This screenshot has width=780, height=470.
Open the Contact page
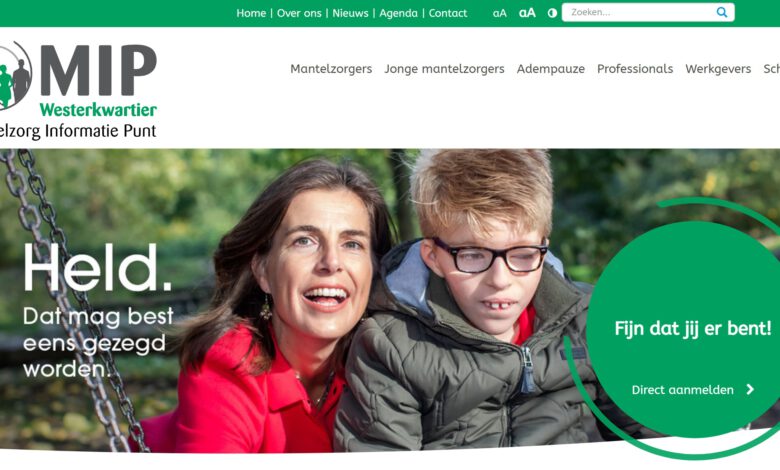tap(448, 13)
